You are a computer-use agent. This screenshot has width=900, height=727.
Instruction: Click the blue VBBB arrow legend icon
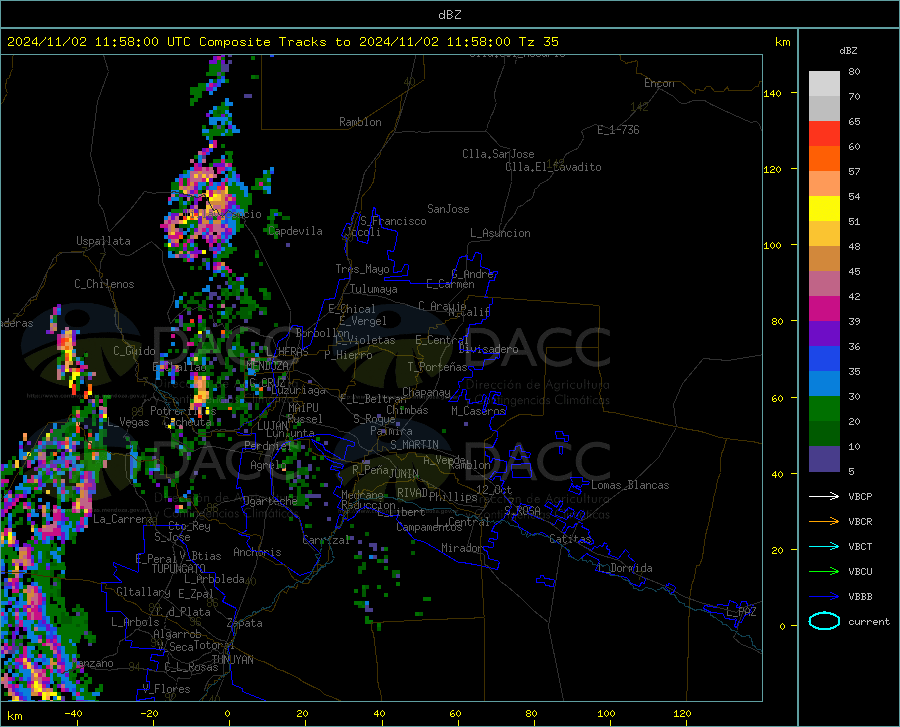[824, 596]
